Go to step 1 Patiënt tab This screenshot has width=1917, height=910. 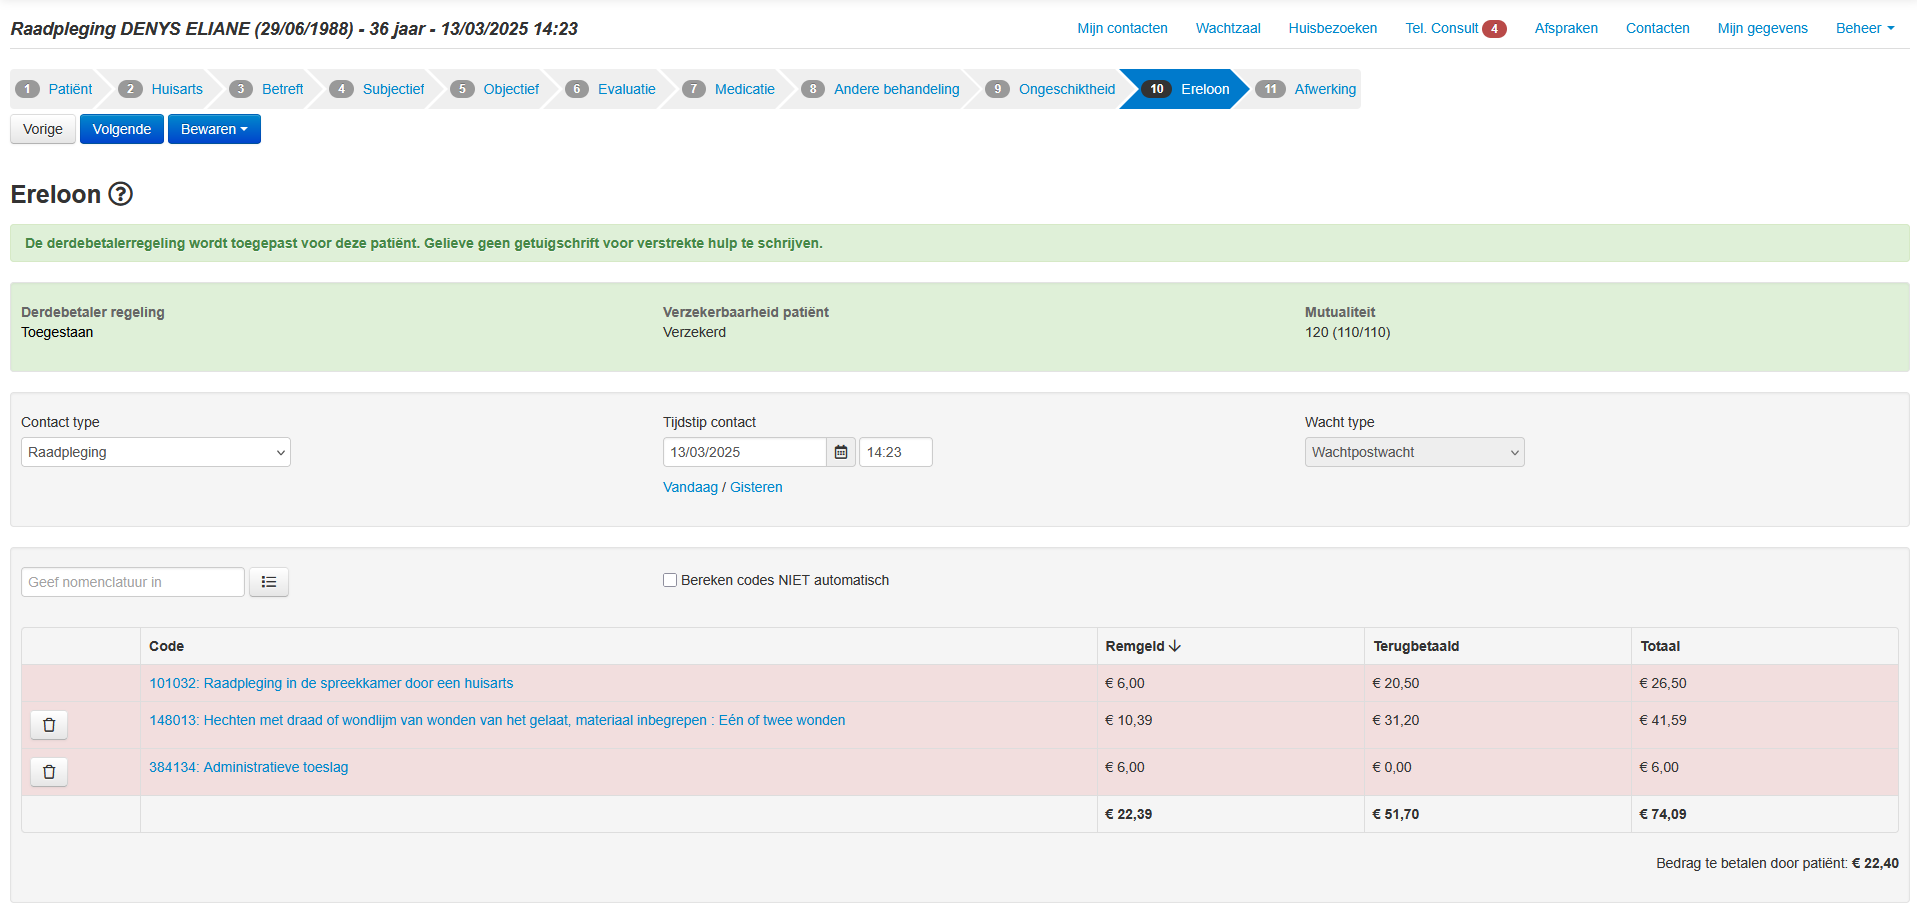point(56,89)
